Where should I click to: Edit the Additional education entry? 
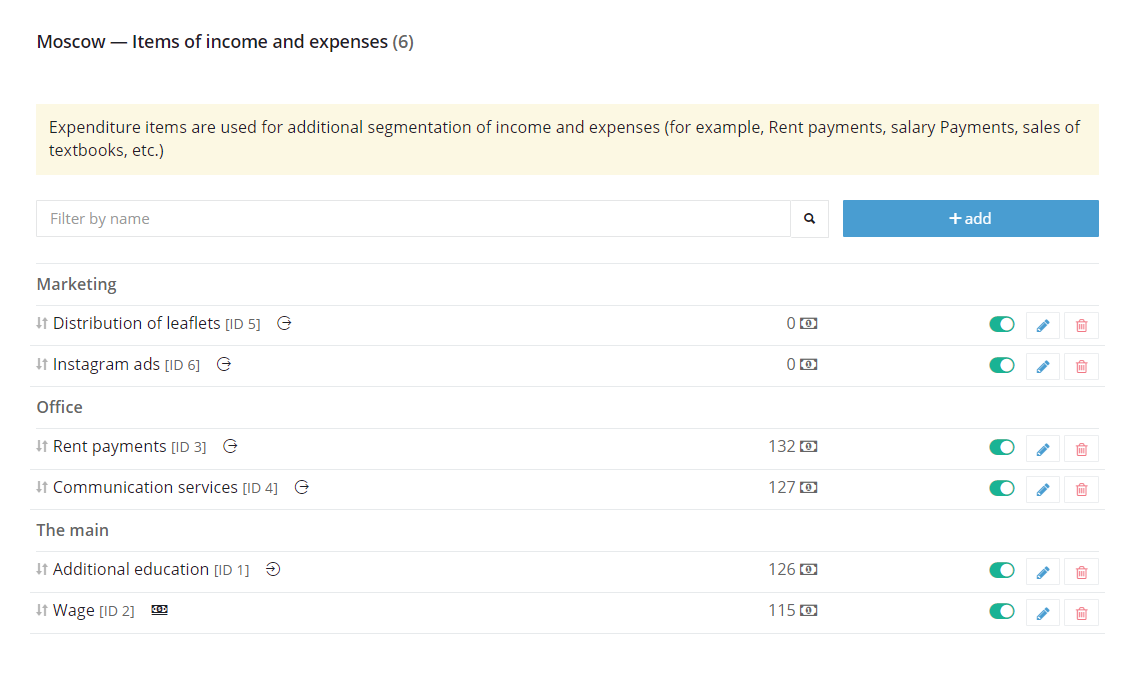tap(1043, 572)
